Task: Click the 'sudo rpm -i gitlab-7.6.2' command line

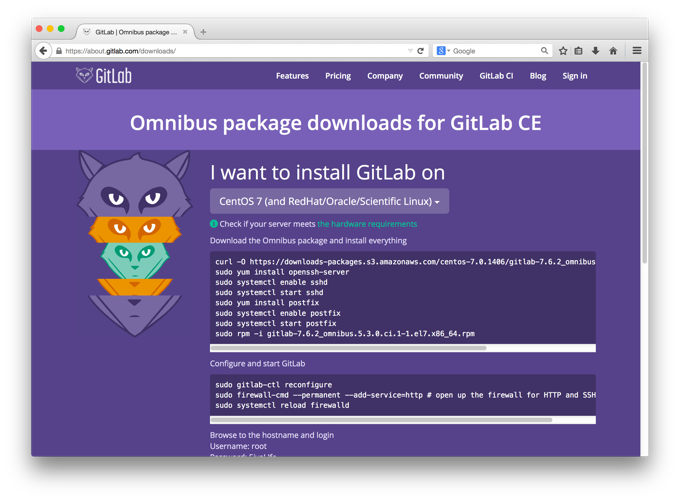Action: tap(345, 334)
